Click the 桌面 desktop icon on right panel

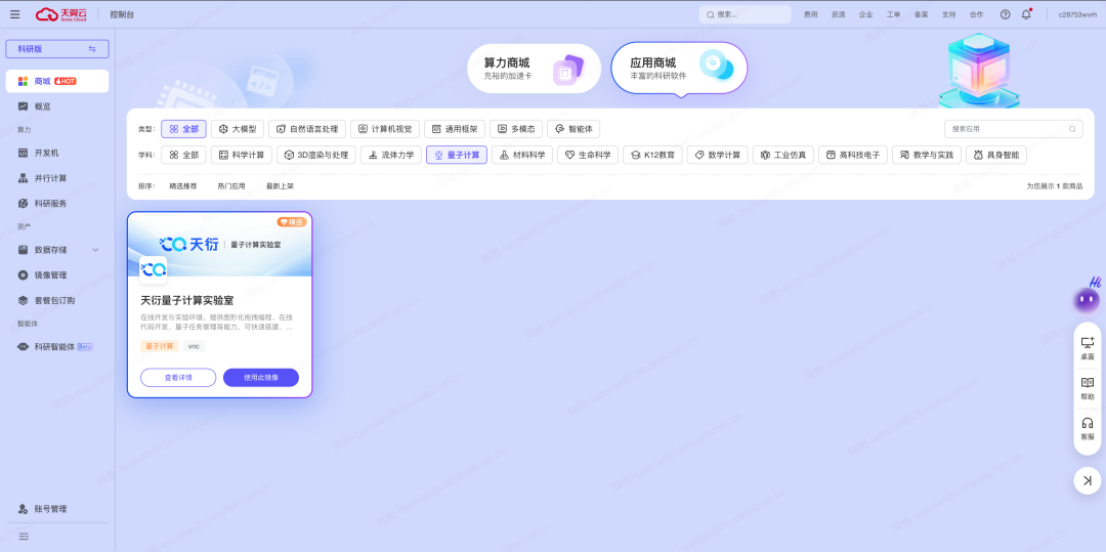[x=1087, y=347]
